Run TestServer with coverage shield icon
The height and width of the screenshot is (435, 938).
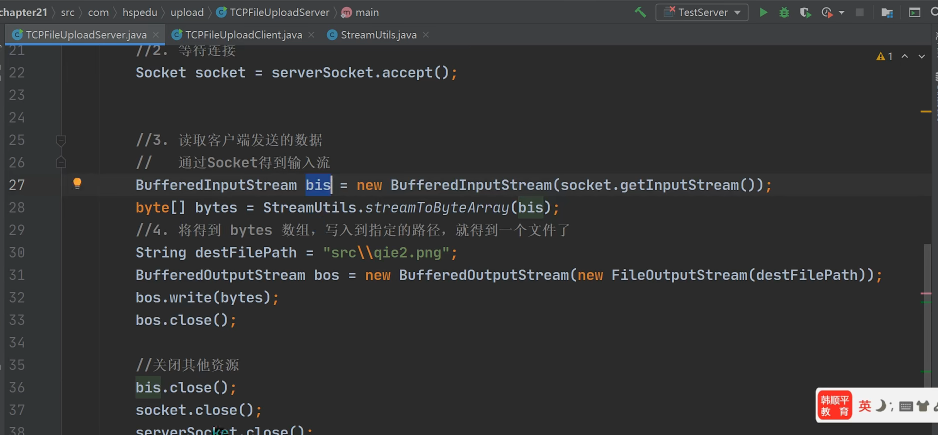(x=805, y=12)
